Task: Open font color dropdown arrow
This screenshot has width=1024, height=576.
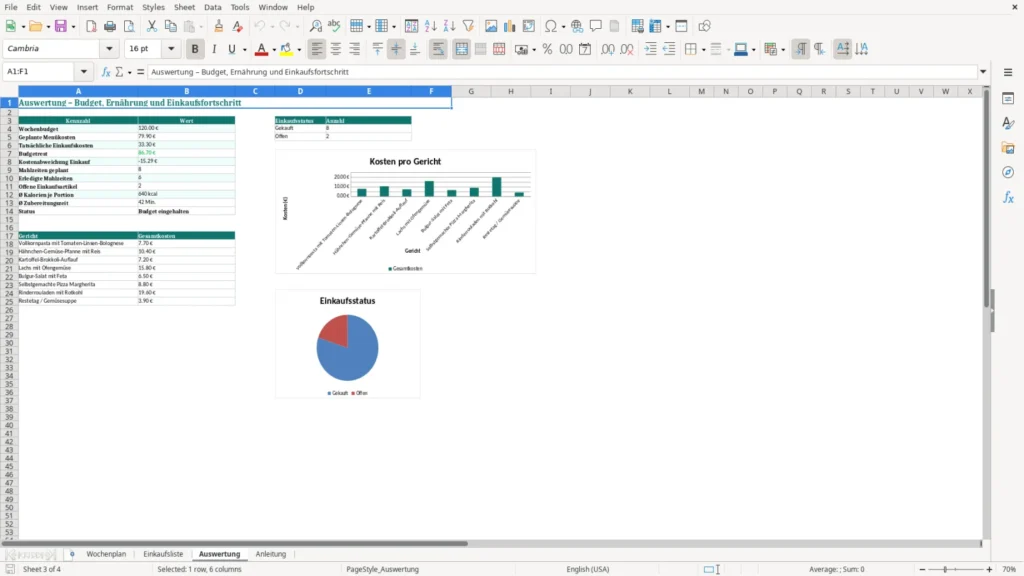Action: point(274,50)
